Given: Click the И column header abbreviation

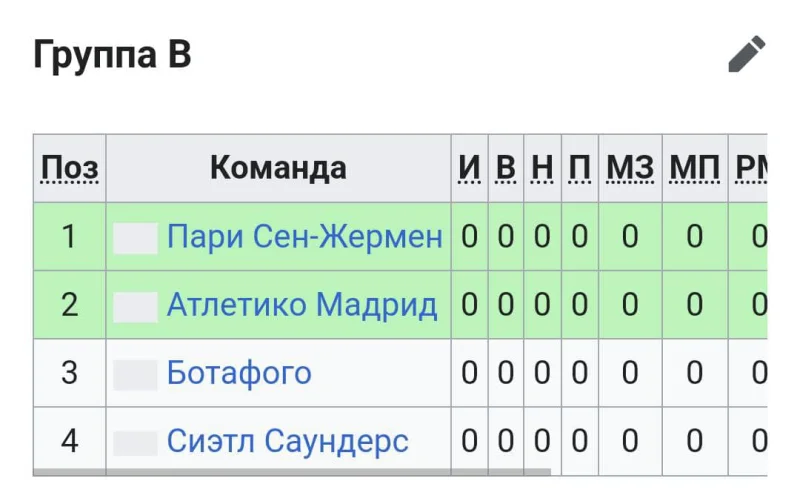Looking at the screenshot, I should click(469, 168).
